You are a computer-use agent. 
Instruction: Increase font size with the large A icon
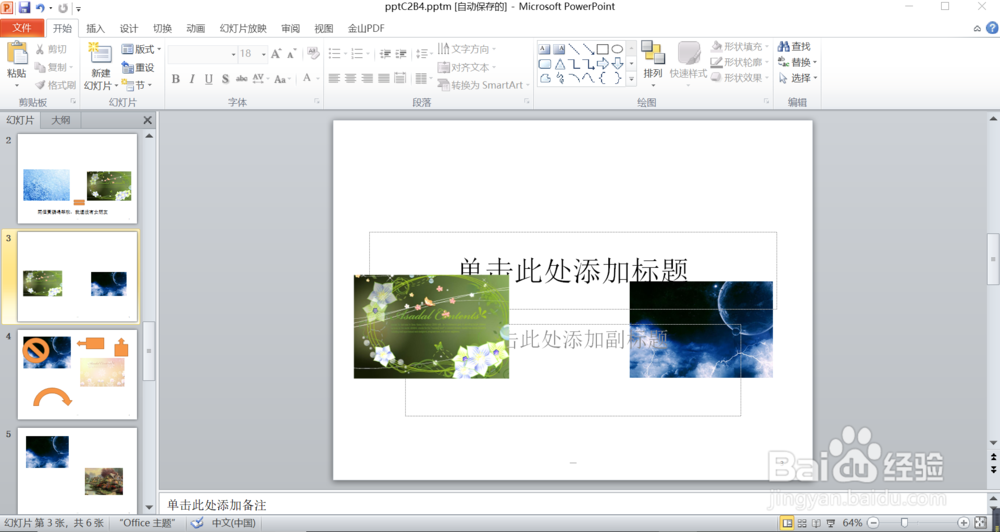point(276,54)
